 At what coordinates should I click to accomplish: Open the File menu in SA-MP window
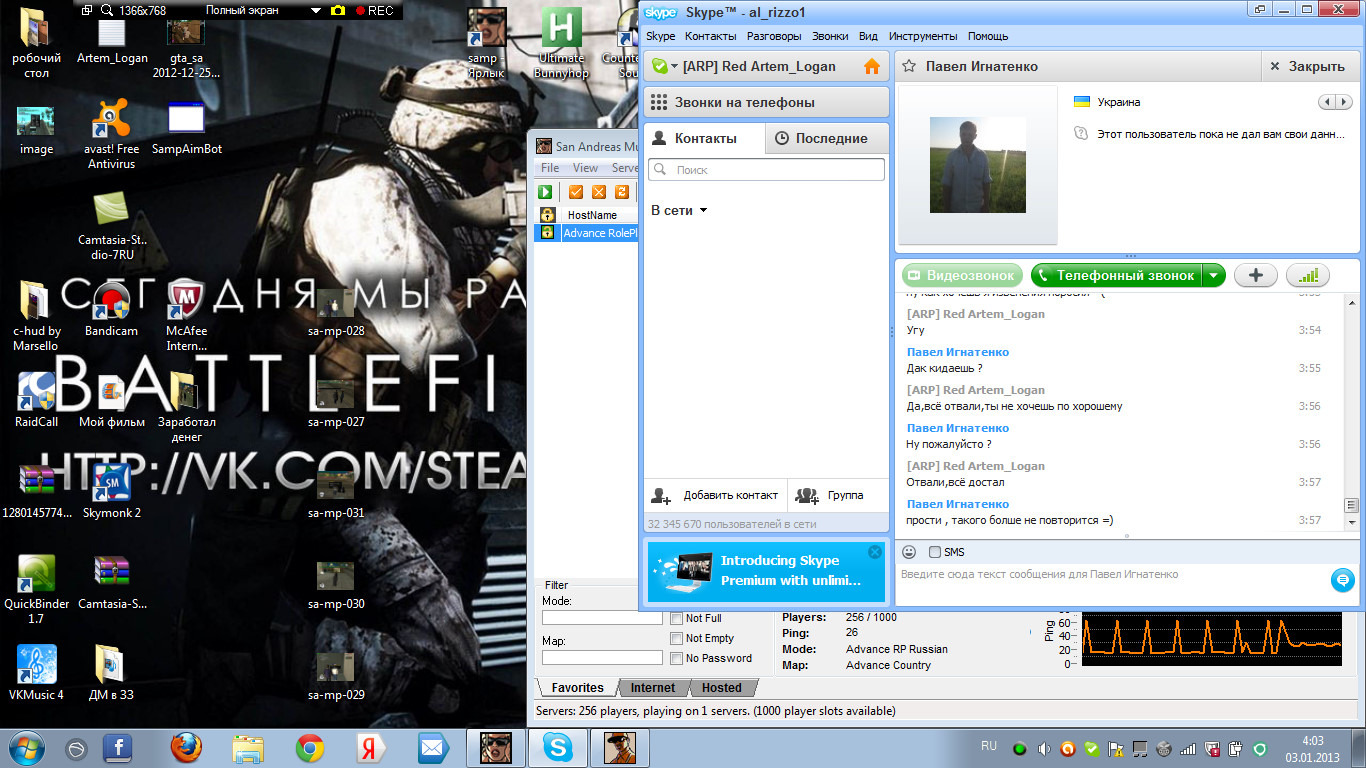tap(550, 168)
